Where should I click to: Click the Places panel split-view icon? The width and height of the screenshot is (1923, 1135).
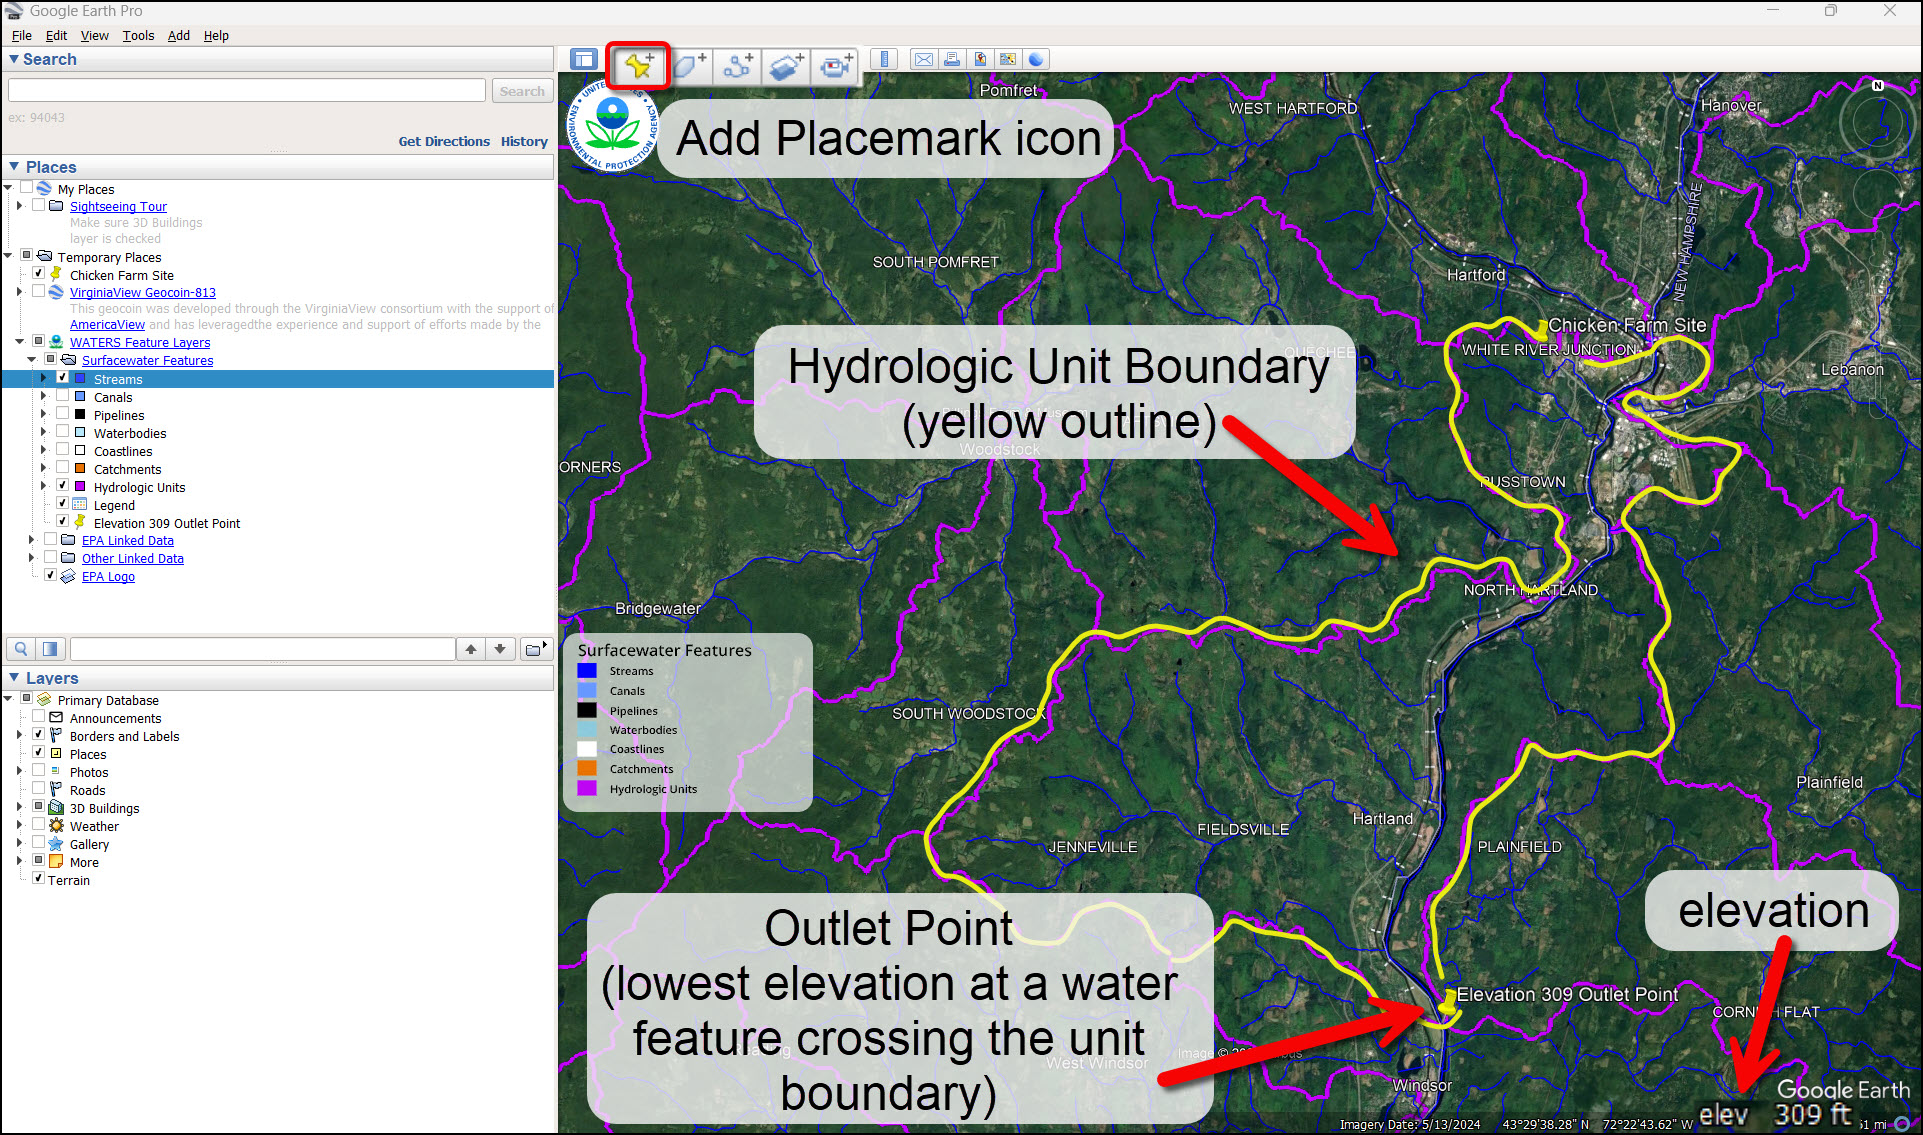click(50, 649)
